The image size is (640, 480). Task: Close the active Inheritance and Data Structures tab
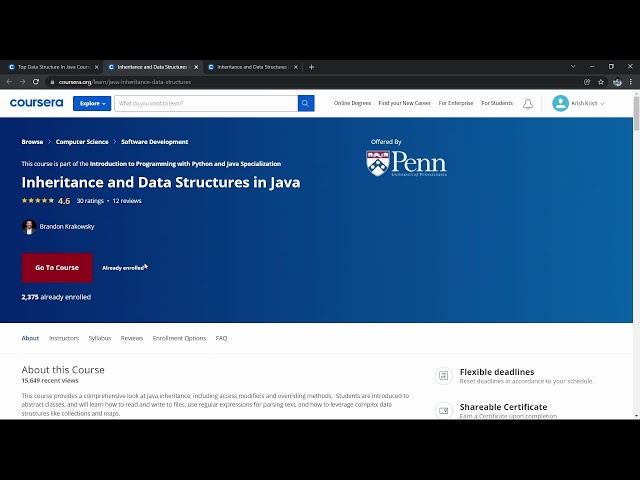coord(196,67)
